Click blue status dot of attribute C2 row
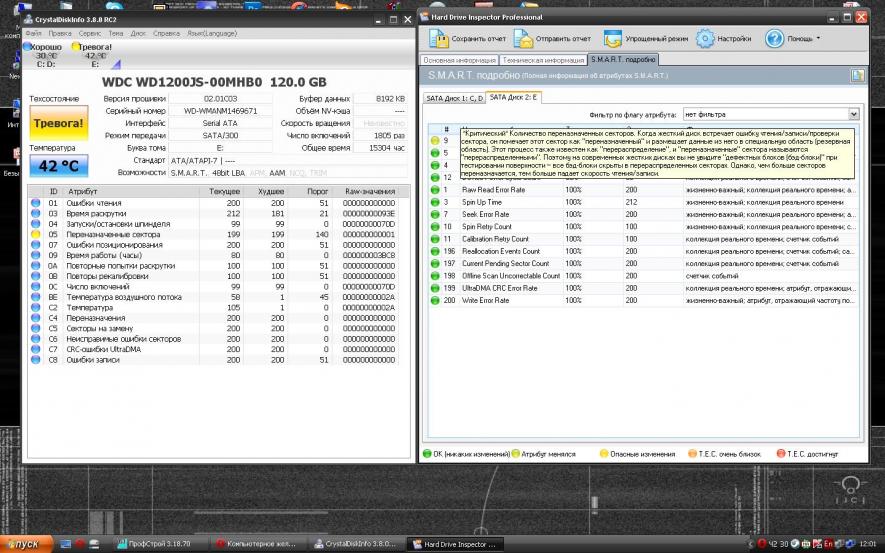Screen dimensions: 885x553 point(36,308)
